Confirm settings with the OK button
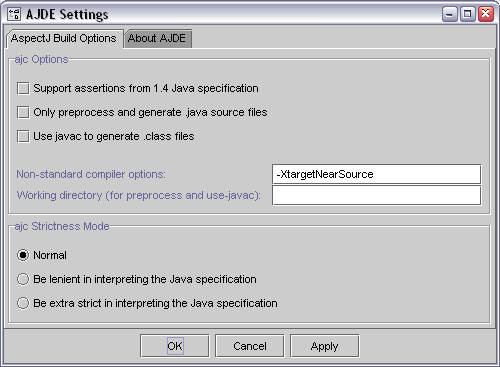 coord(175,346)
